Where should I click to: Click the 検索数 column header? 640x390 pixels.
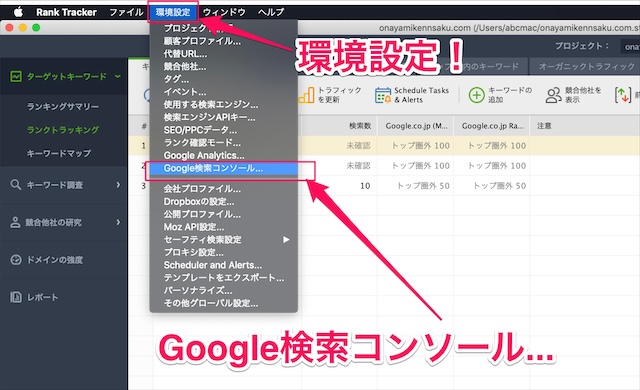pyautogui.click(x=360, y=126)
